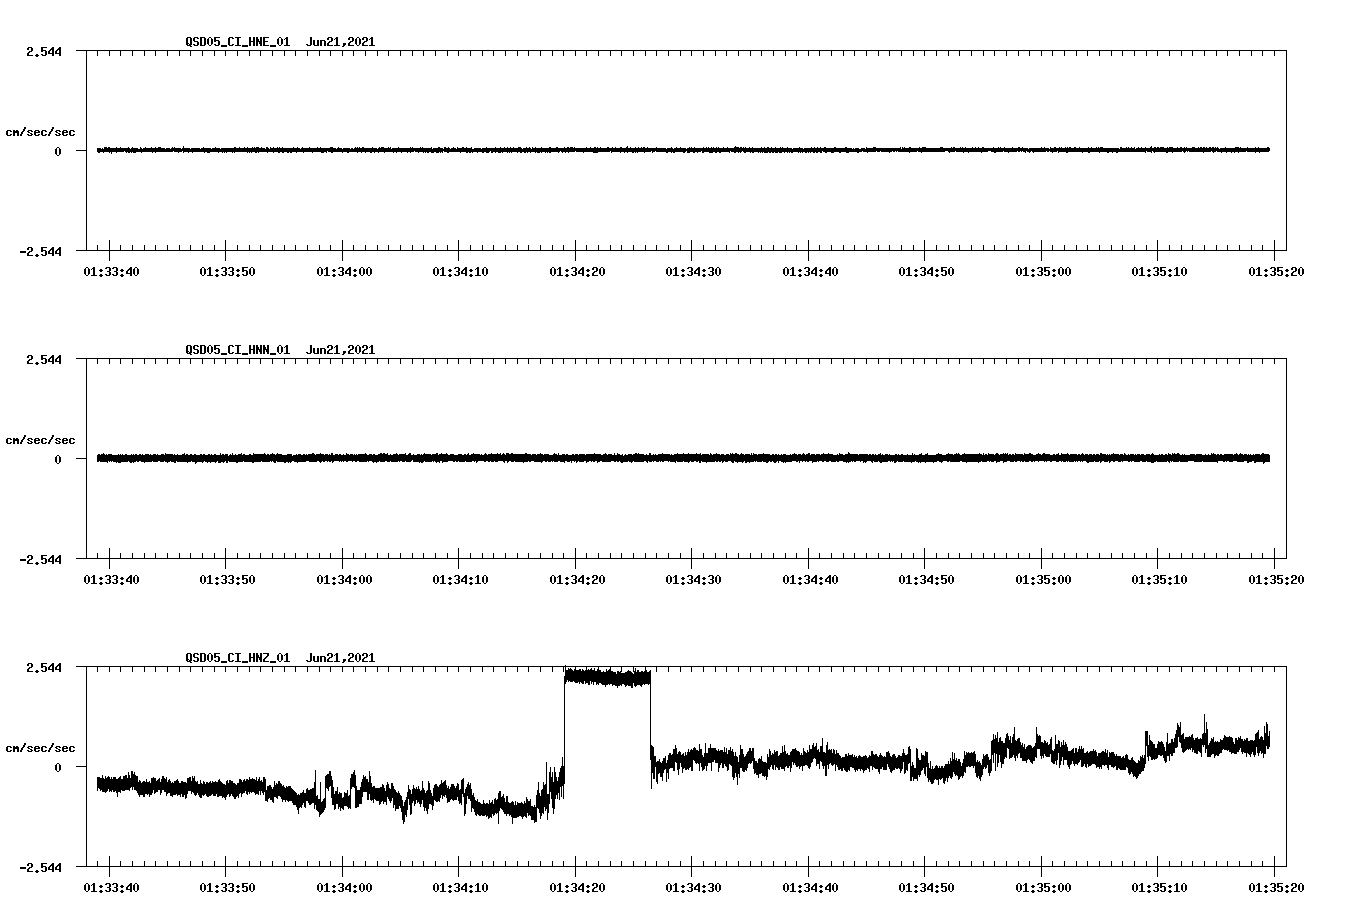1358x924 pixels.
Task: Click 01:34:10 time label under HNZ plot
Action: pyautogui.click(x=460, y=887)
